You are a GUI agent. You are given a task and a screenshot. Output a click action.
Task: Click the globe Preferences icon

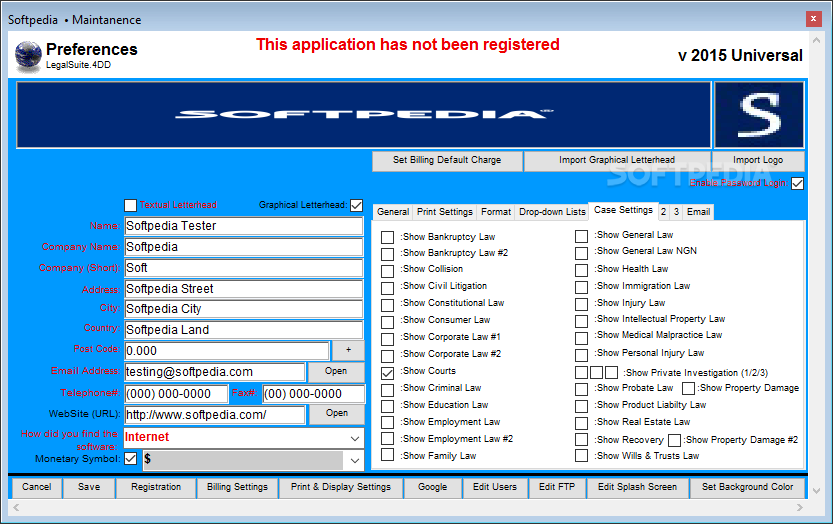tap(28, 56)
